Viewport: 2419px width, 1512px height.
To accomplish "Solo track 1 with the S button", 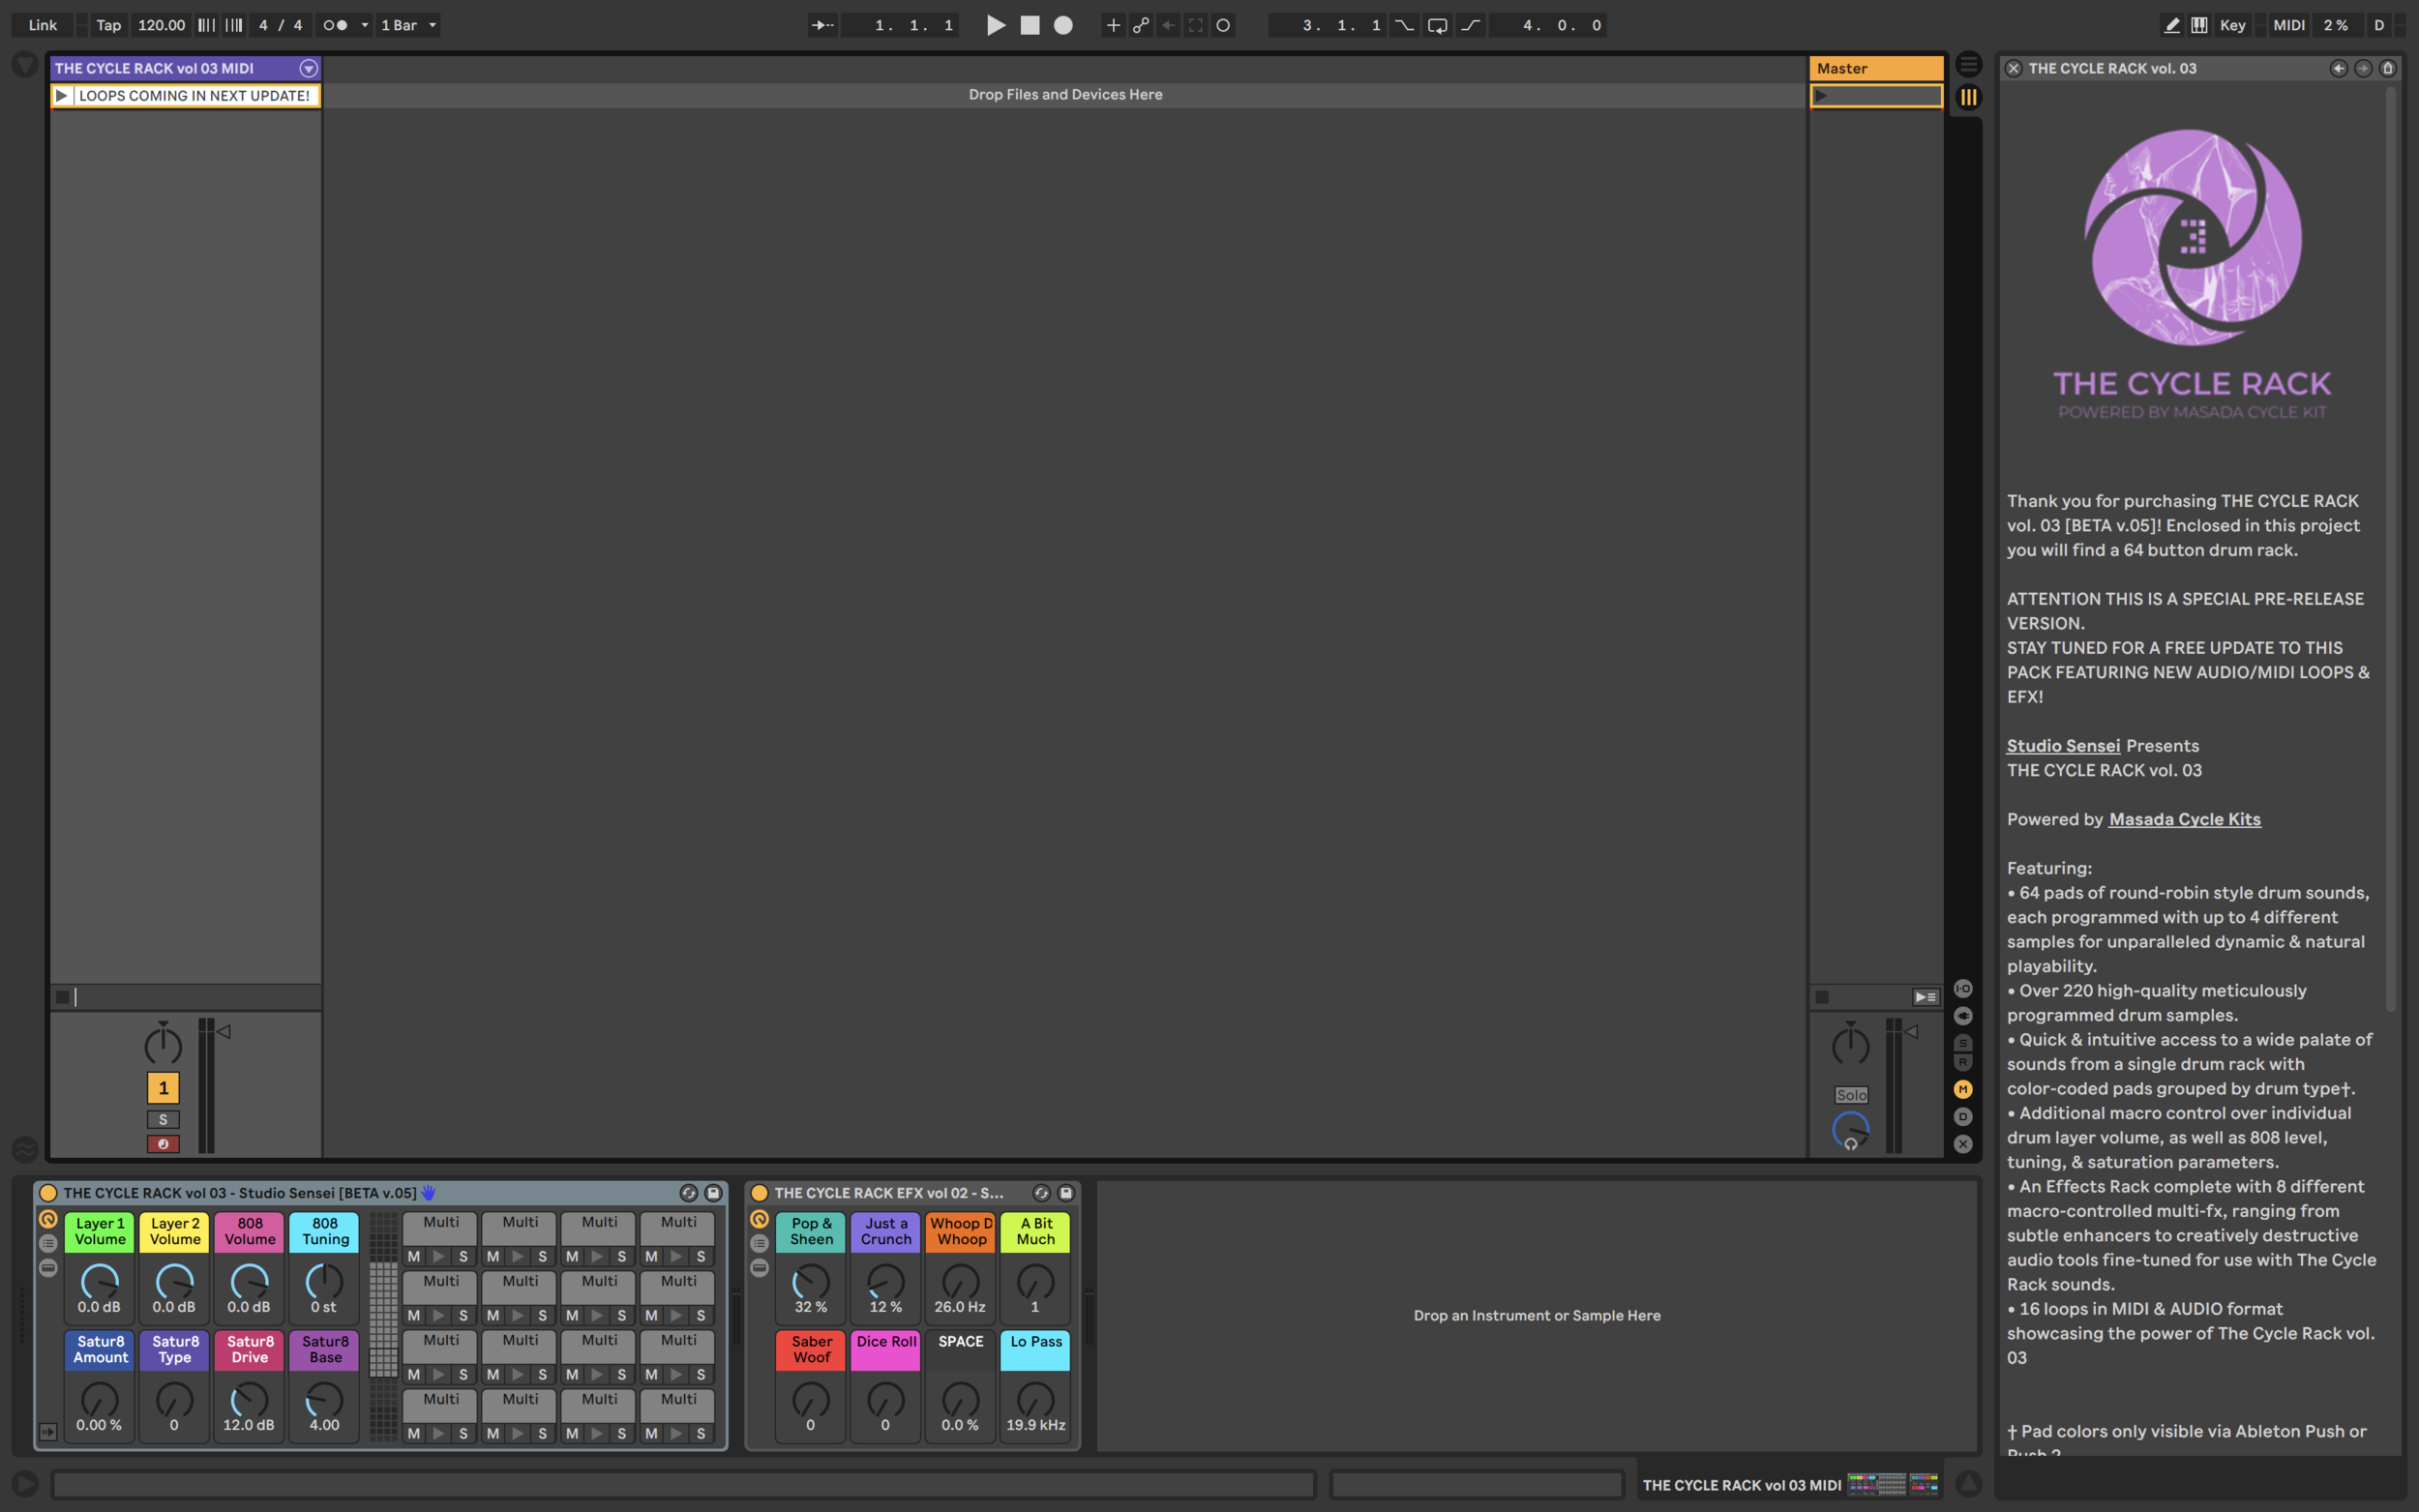I will (163, 1120).
